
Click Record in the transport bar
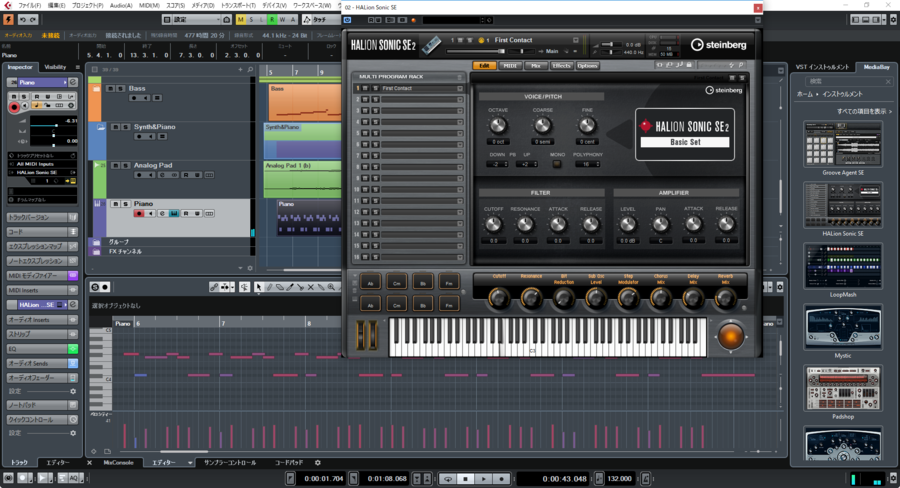click(501, 478)
